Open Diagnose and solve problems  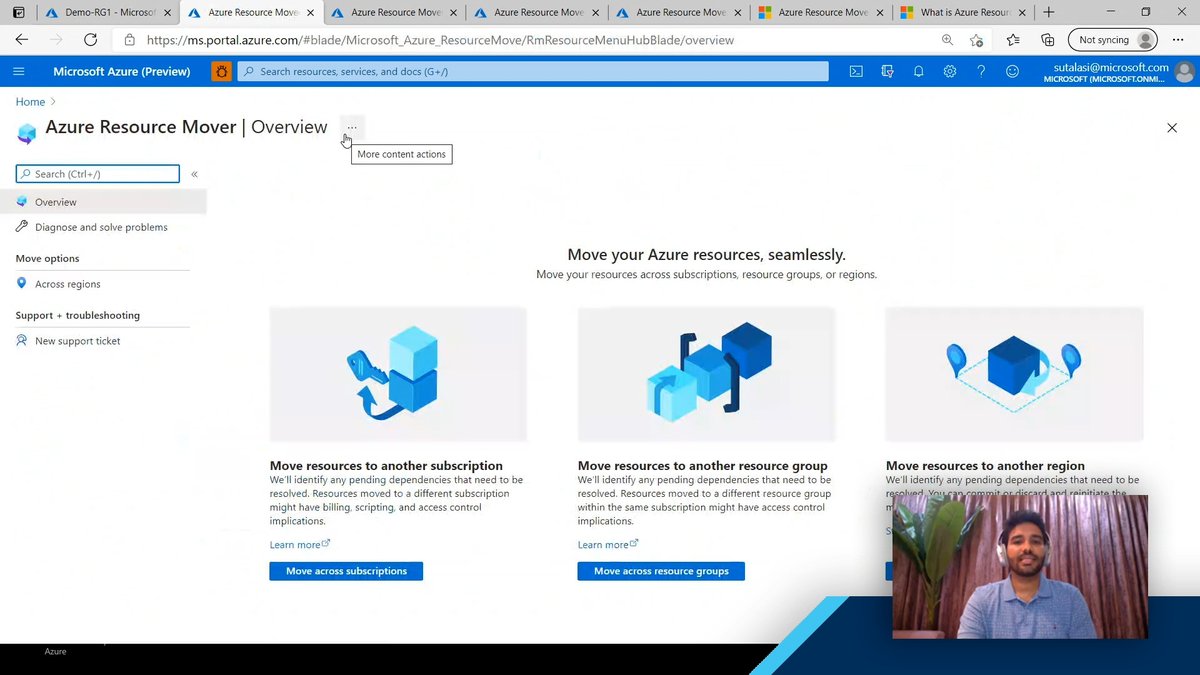[x=101, y=227]
